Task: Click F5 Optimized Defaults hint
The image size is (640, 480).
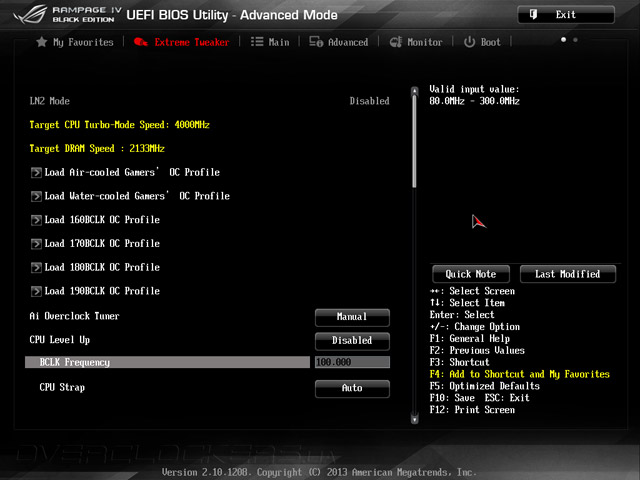Action: pos(484,386)
